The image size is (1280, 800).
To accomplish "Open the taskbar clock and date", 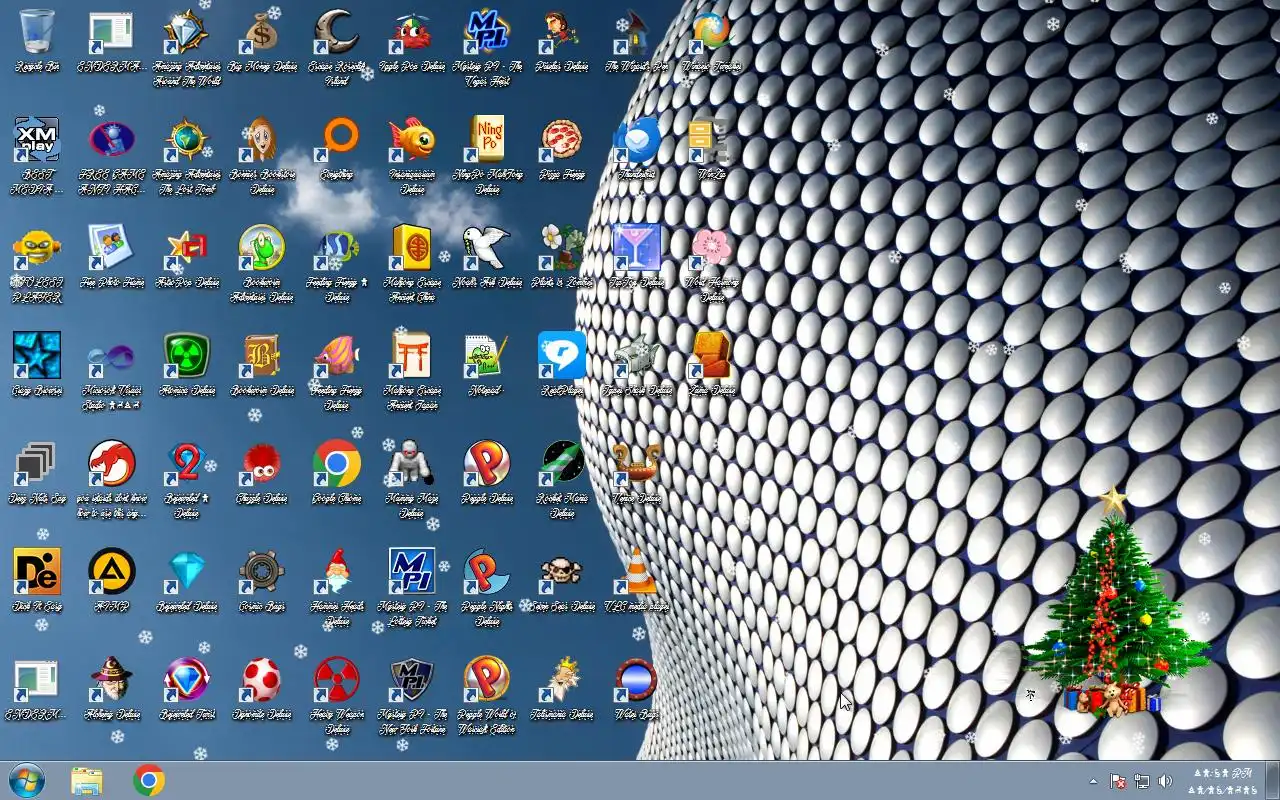I will tap(1223, 781).
